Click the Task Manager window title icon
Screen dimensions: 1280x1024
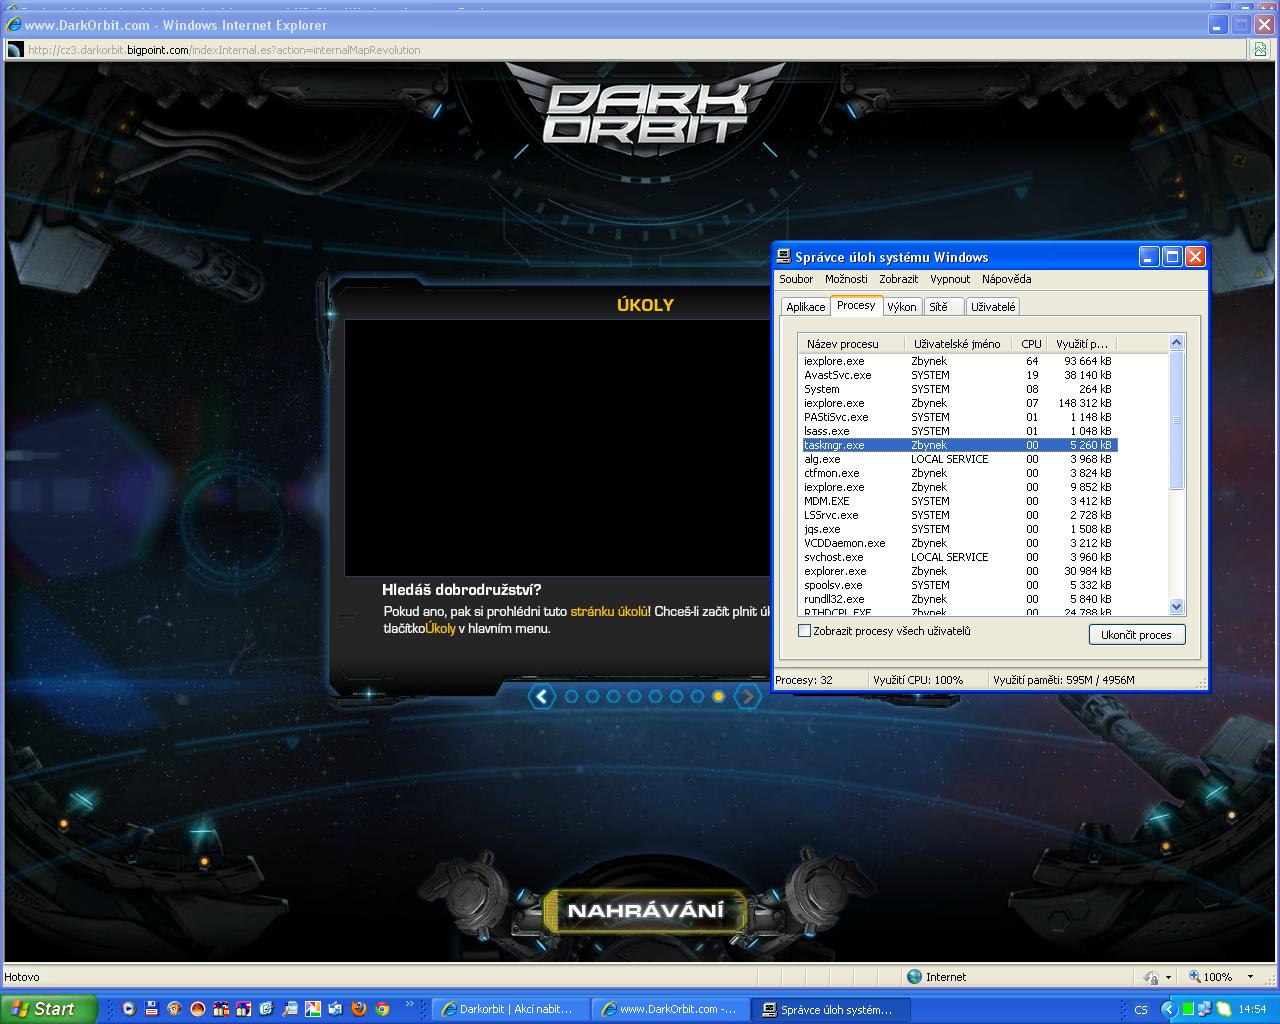point(785,257)
